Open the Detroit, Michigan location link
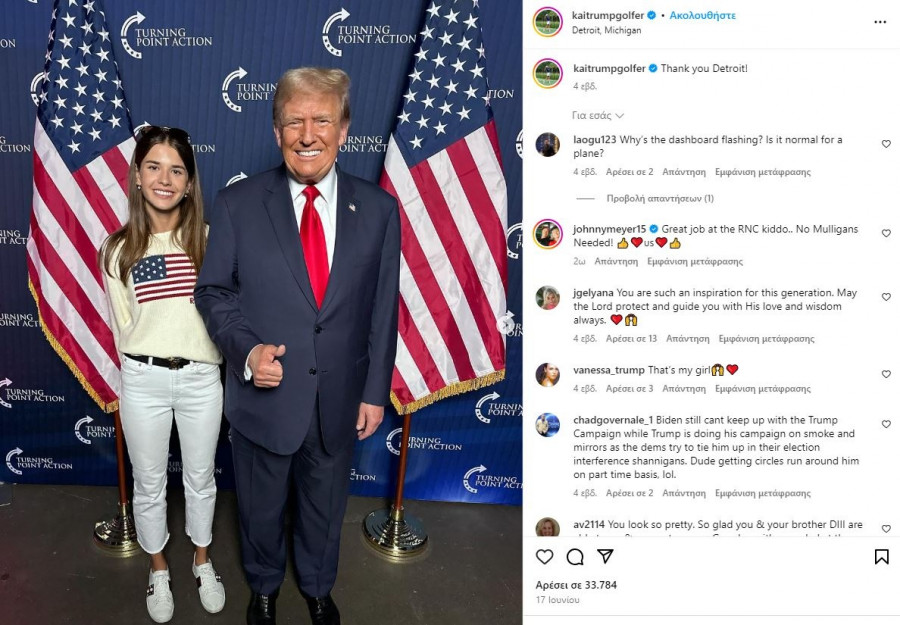 point(606,30)
